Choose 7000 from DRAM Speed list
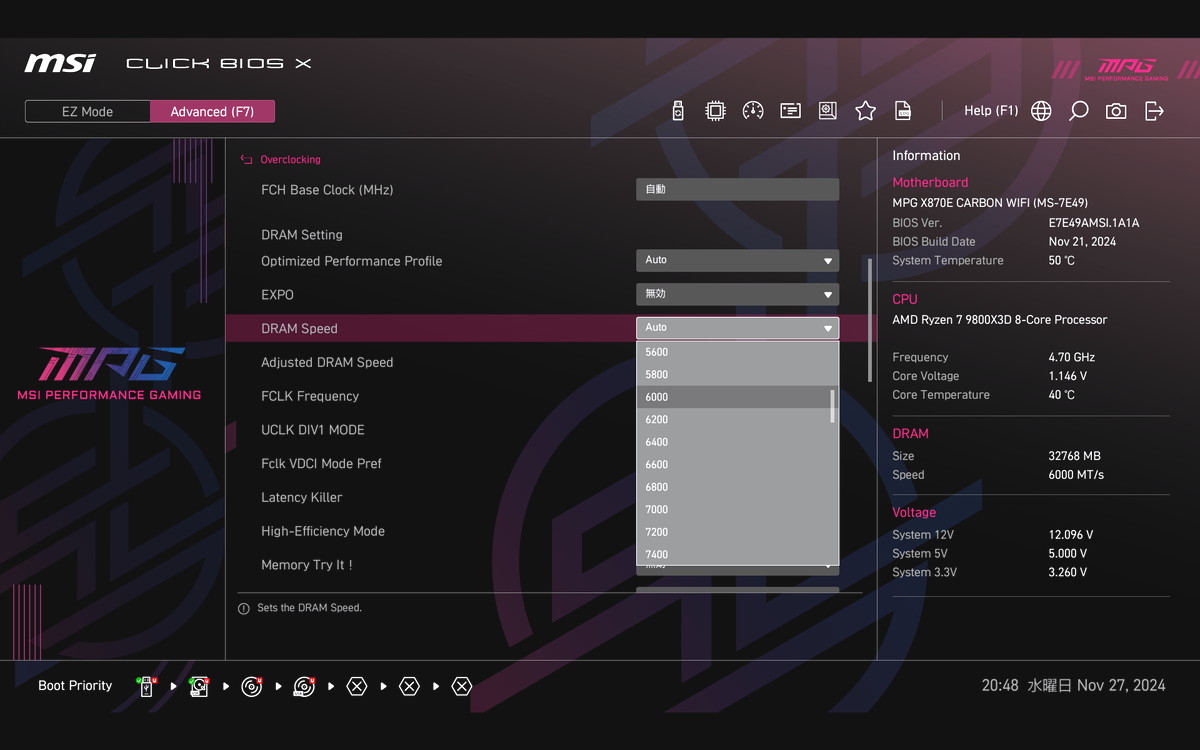The image size is (1200, 750). tap(733, 510)
